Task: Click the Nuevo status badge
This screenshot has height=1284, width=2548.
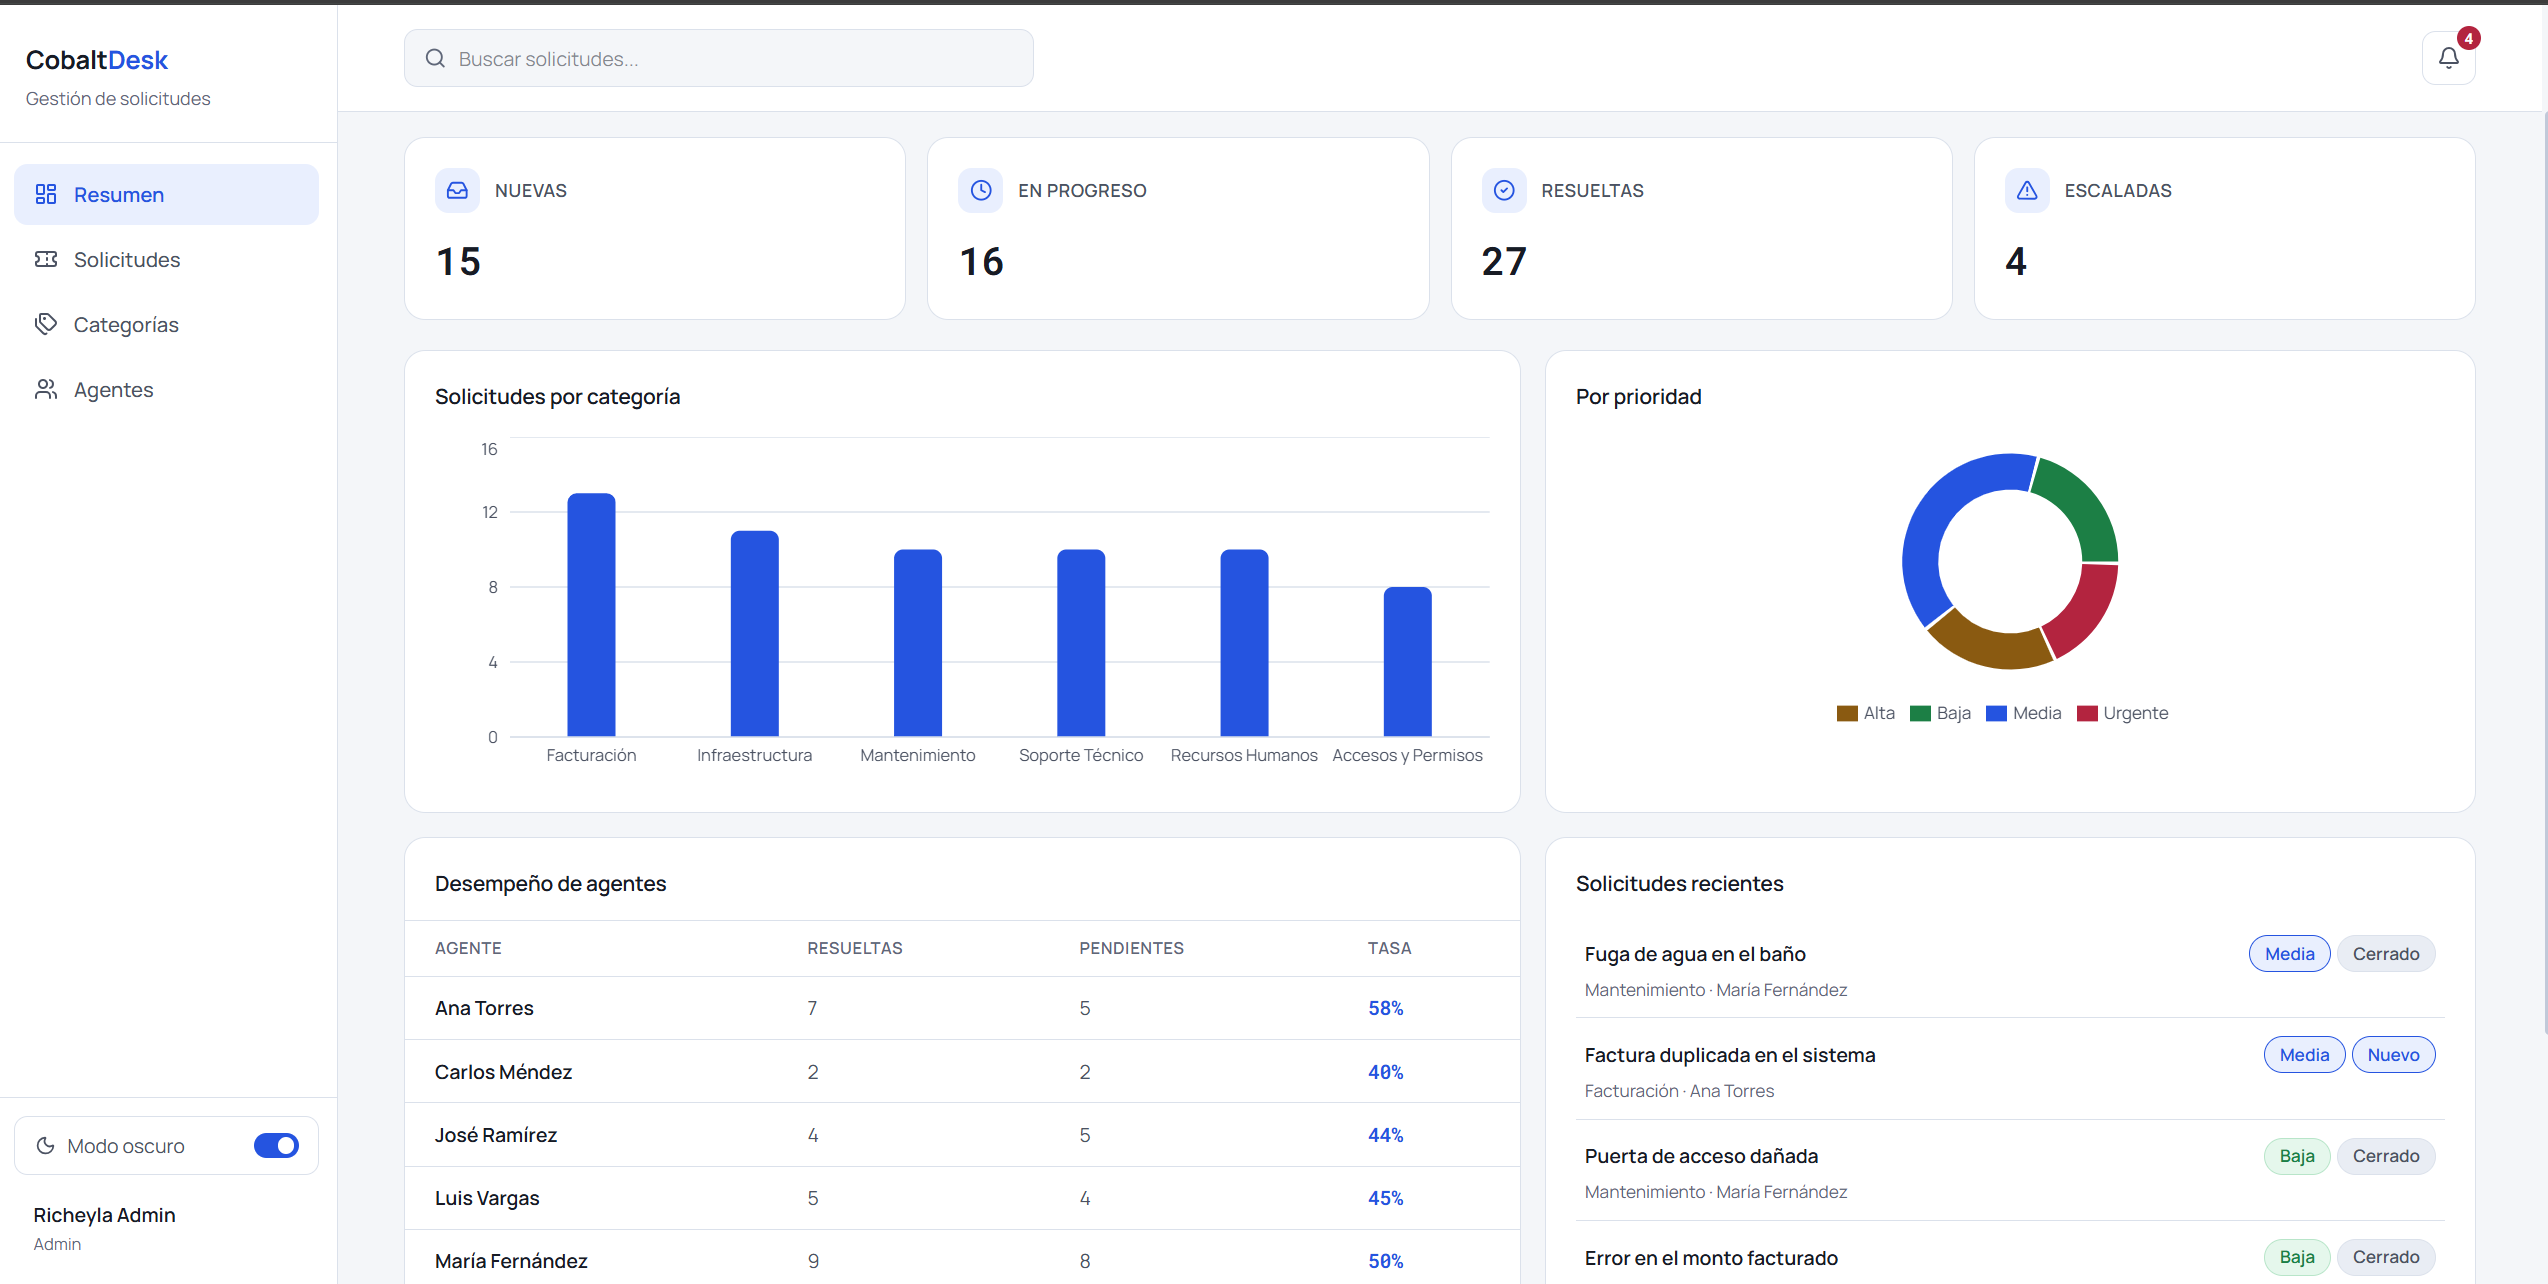Action: 2393,1054
